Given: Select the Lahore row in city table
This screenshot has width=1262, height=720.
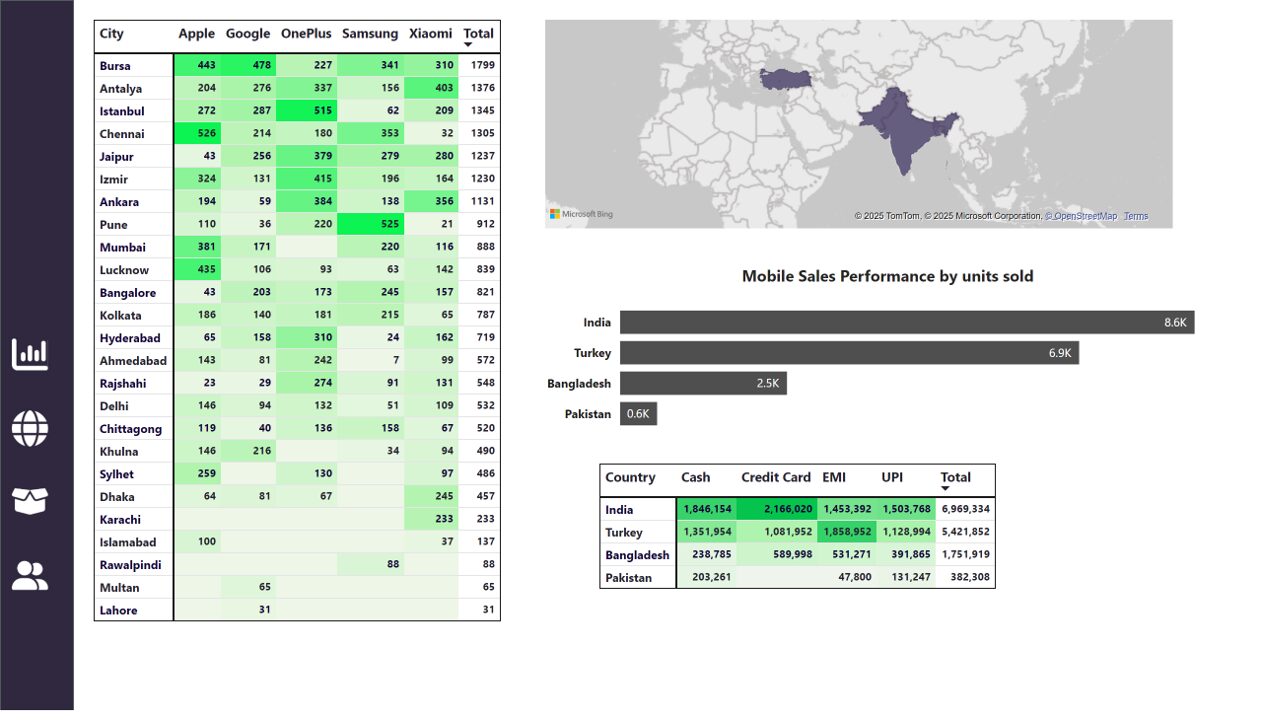Looking at the screenshot, I should pos(297,611).
